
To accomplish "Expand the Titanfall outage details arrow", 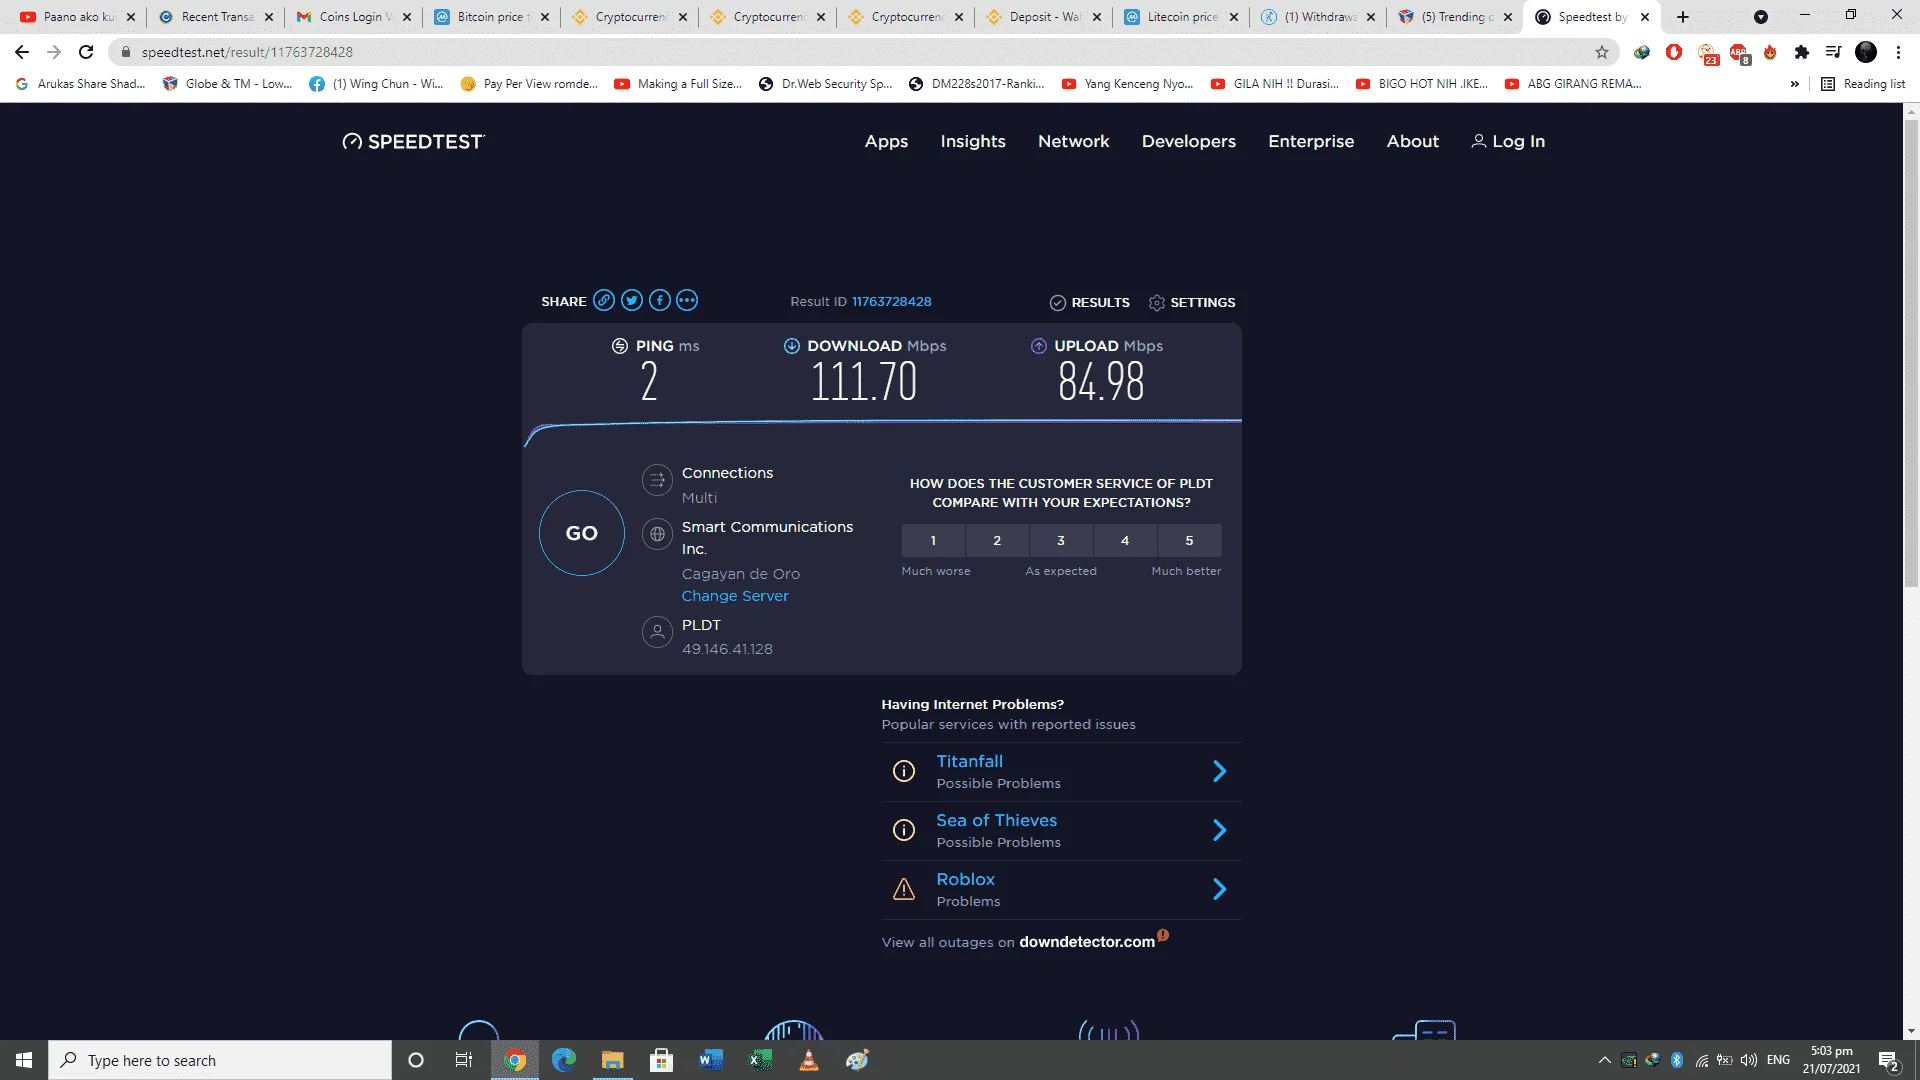I will tap(1220, 771).
